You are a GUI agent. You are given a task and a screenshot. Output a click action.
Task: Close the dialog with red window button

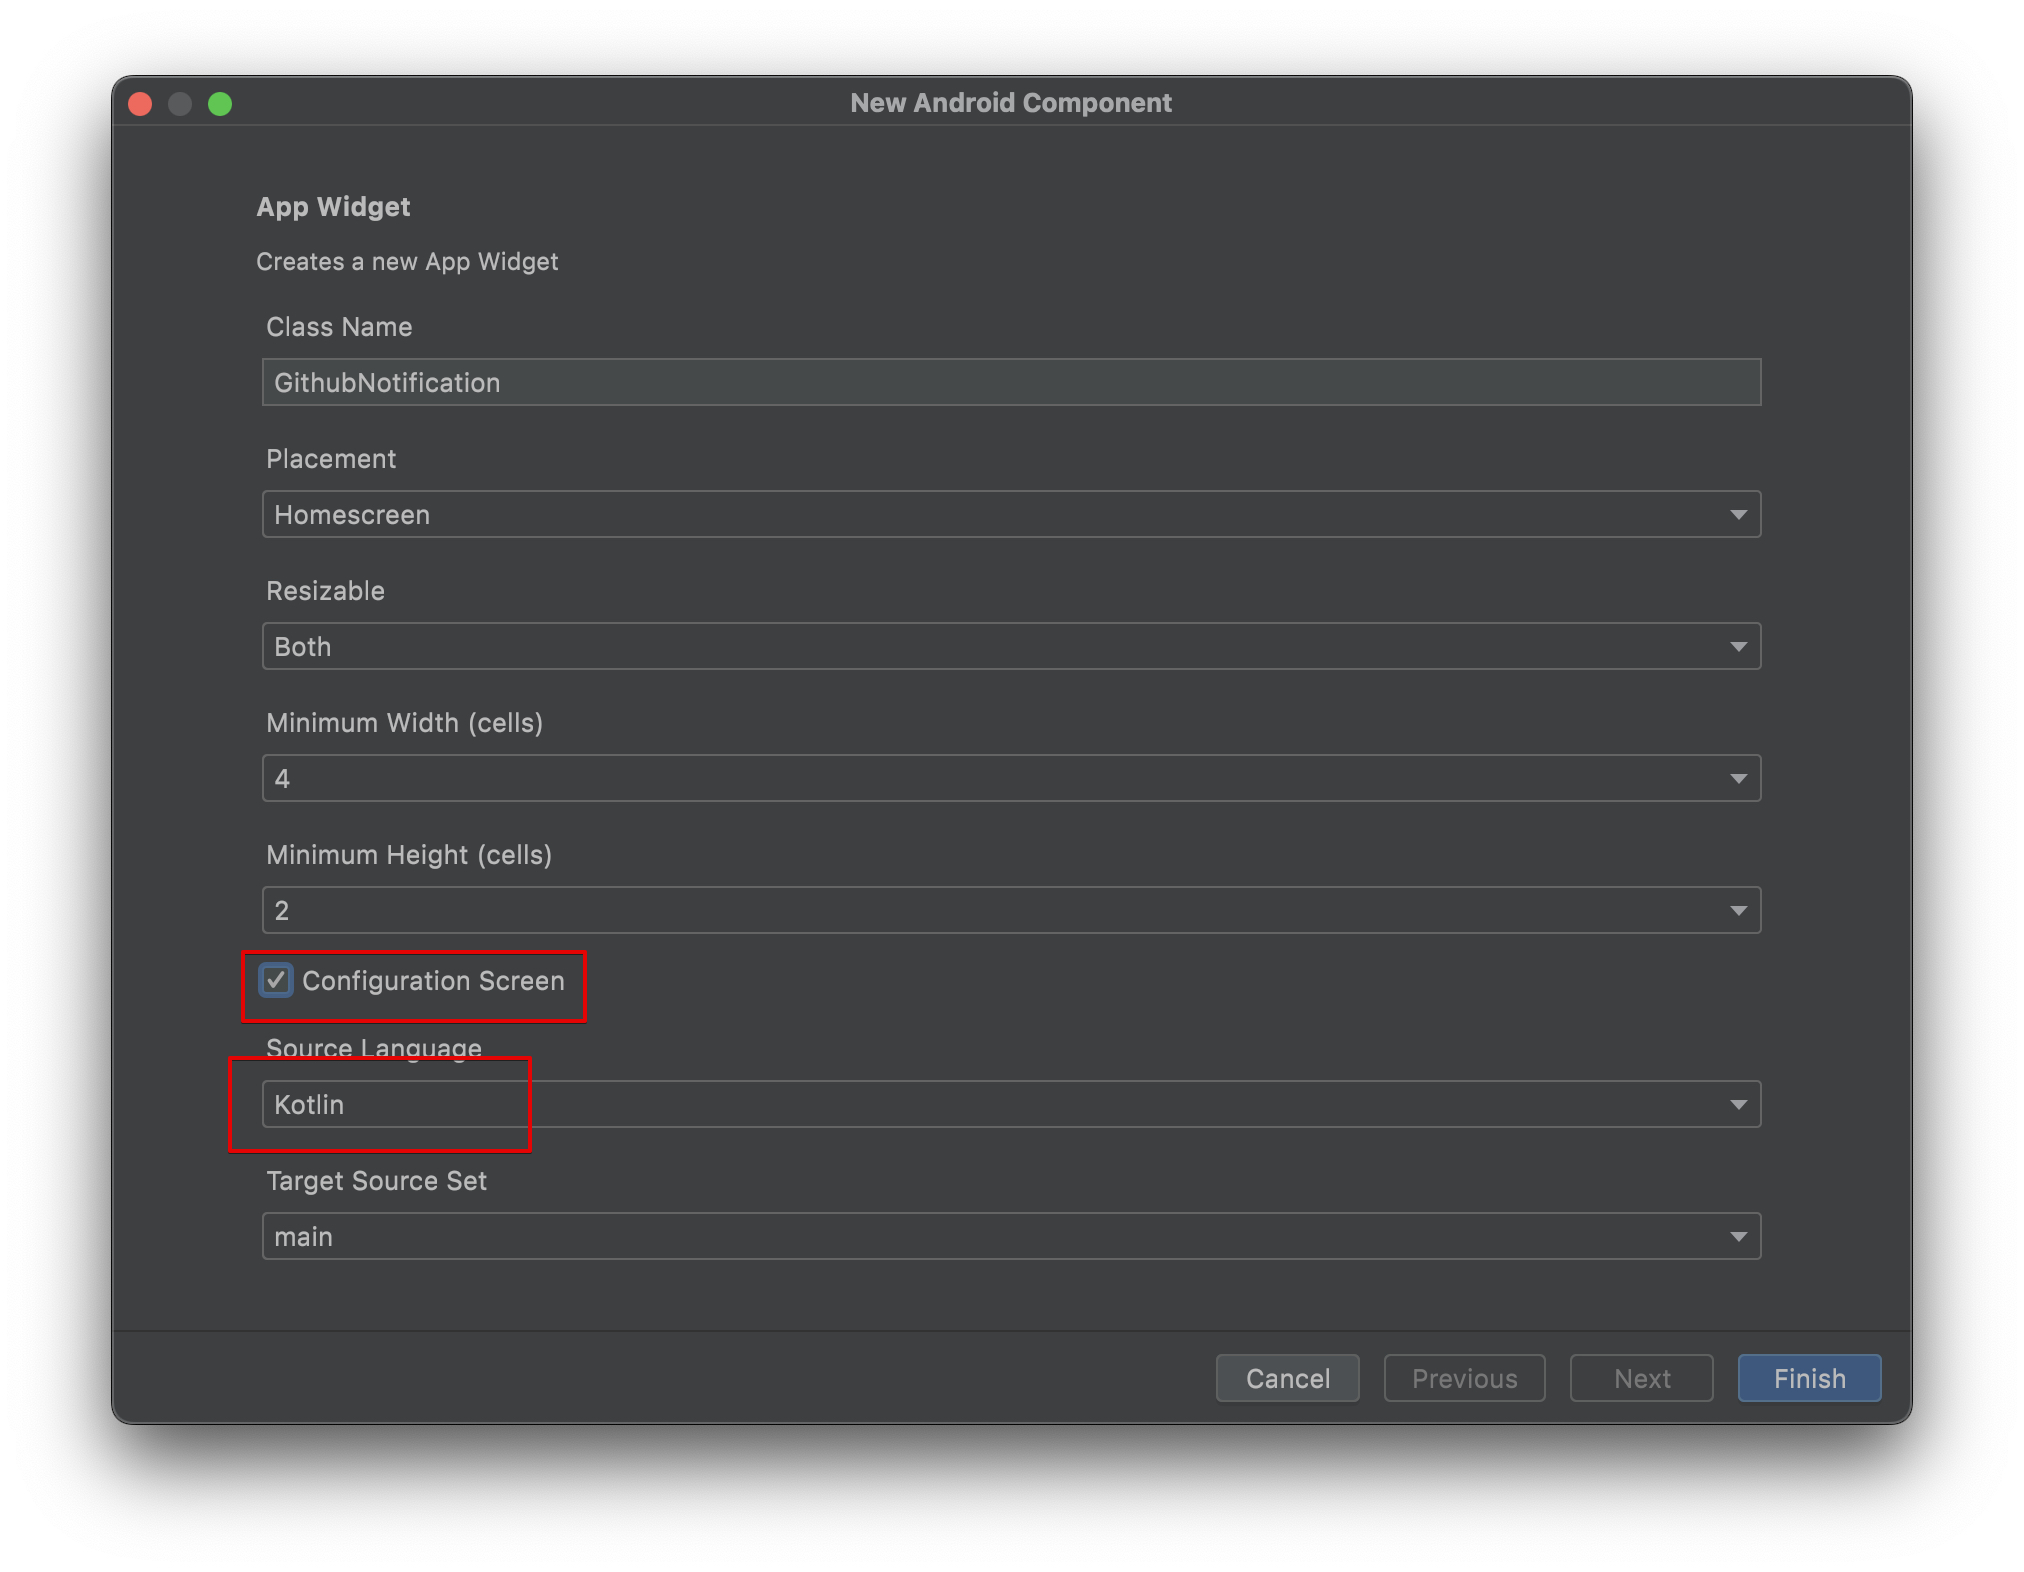[141, 104]
